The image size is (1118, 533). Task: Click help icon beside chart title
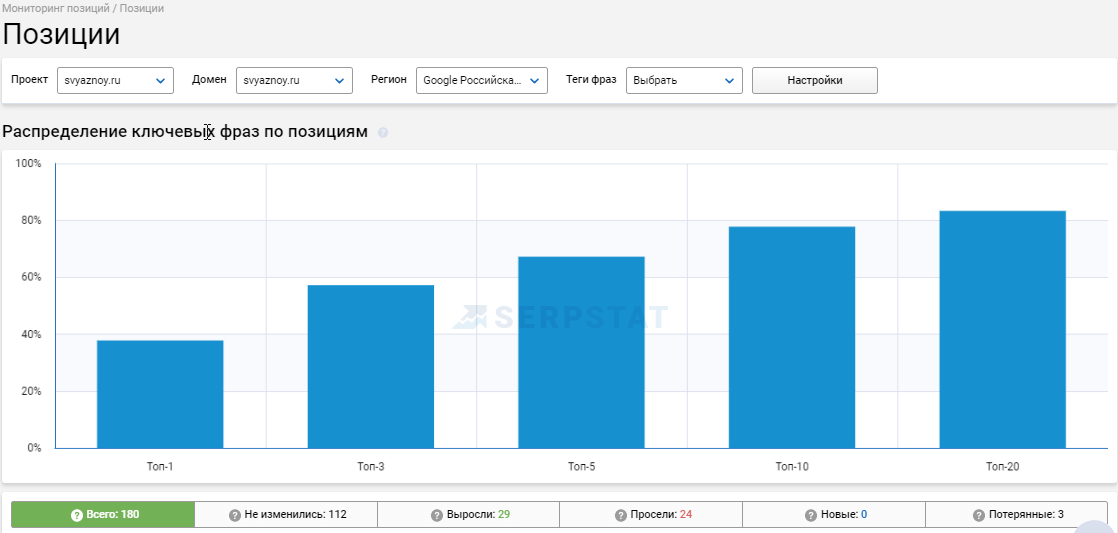[383, 133]
